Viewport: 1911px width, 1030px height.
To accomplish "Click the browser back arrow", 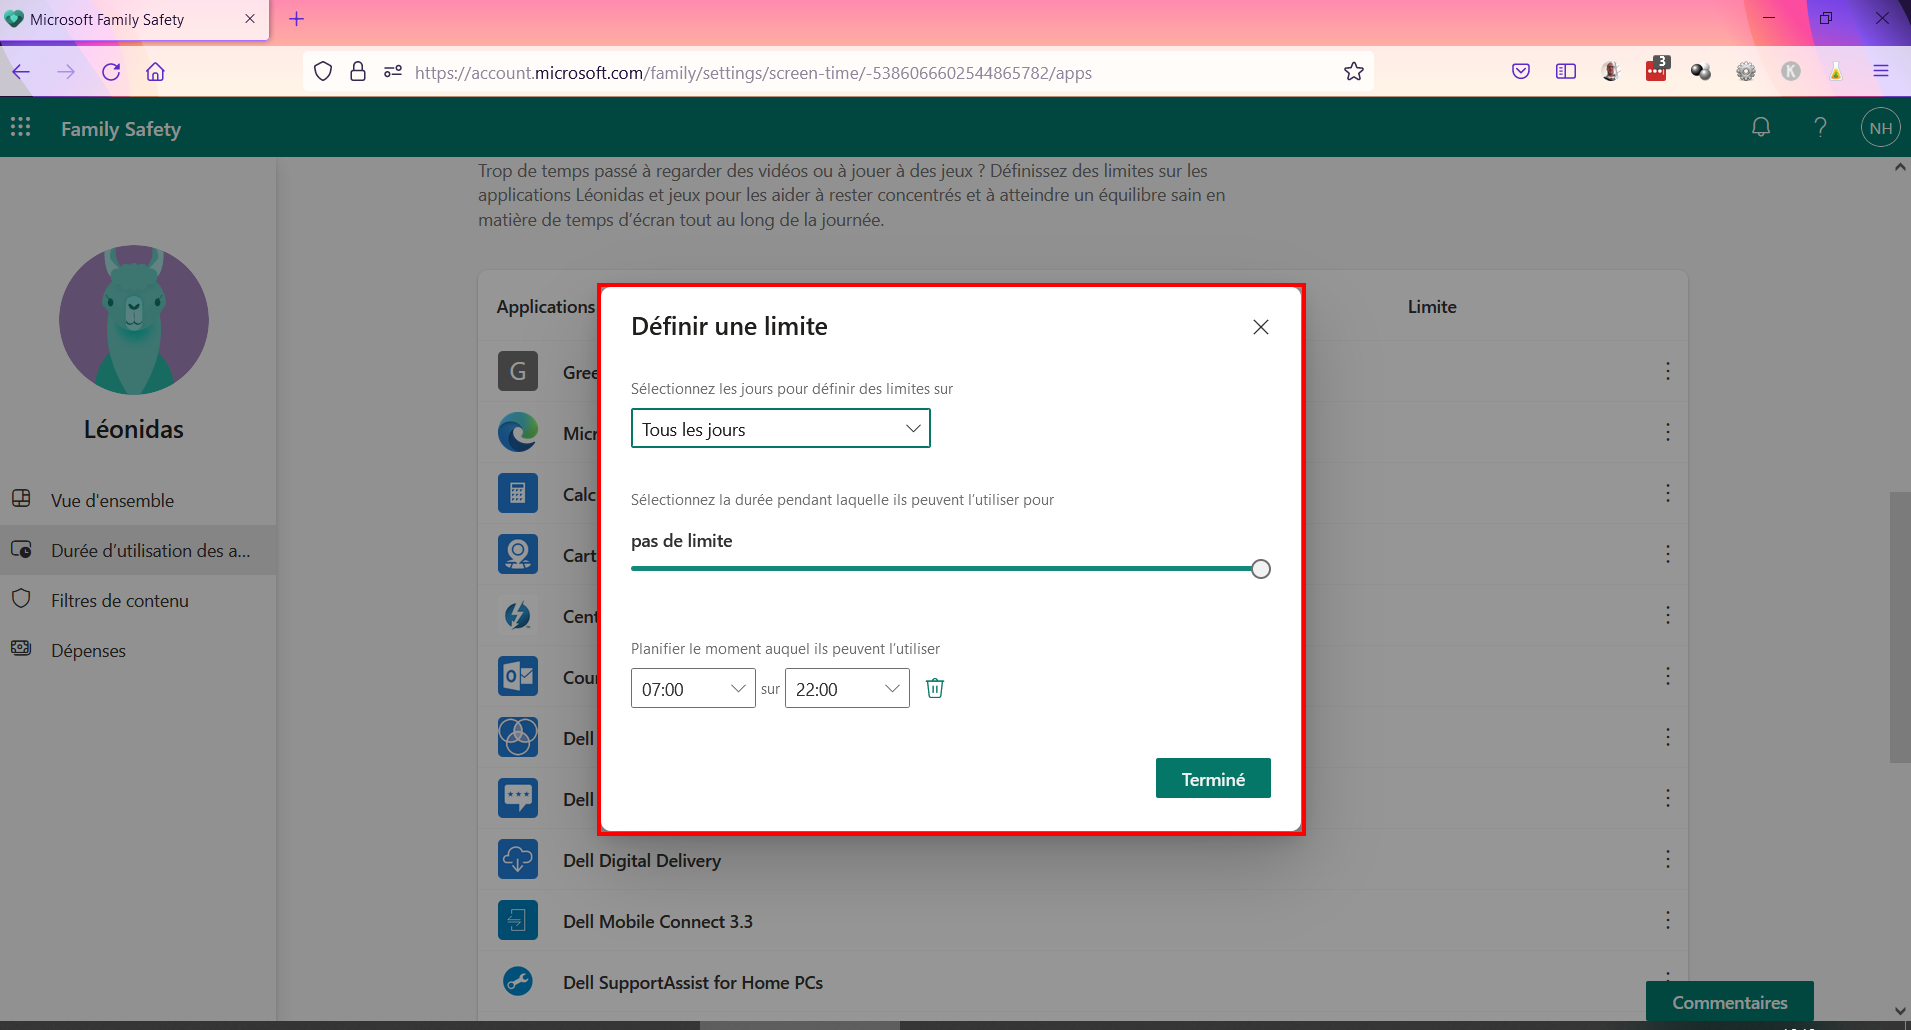I will pyautogui.click(x=21, y=72).
